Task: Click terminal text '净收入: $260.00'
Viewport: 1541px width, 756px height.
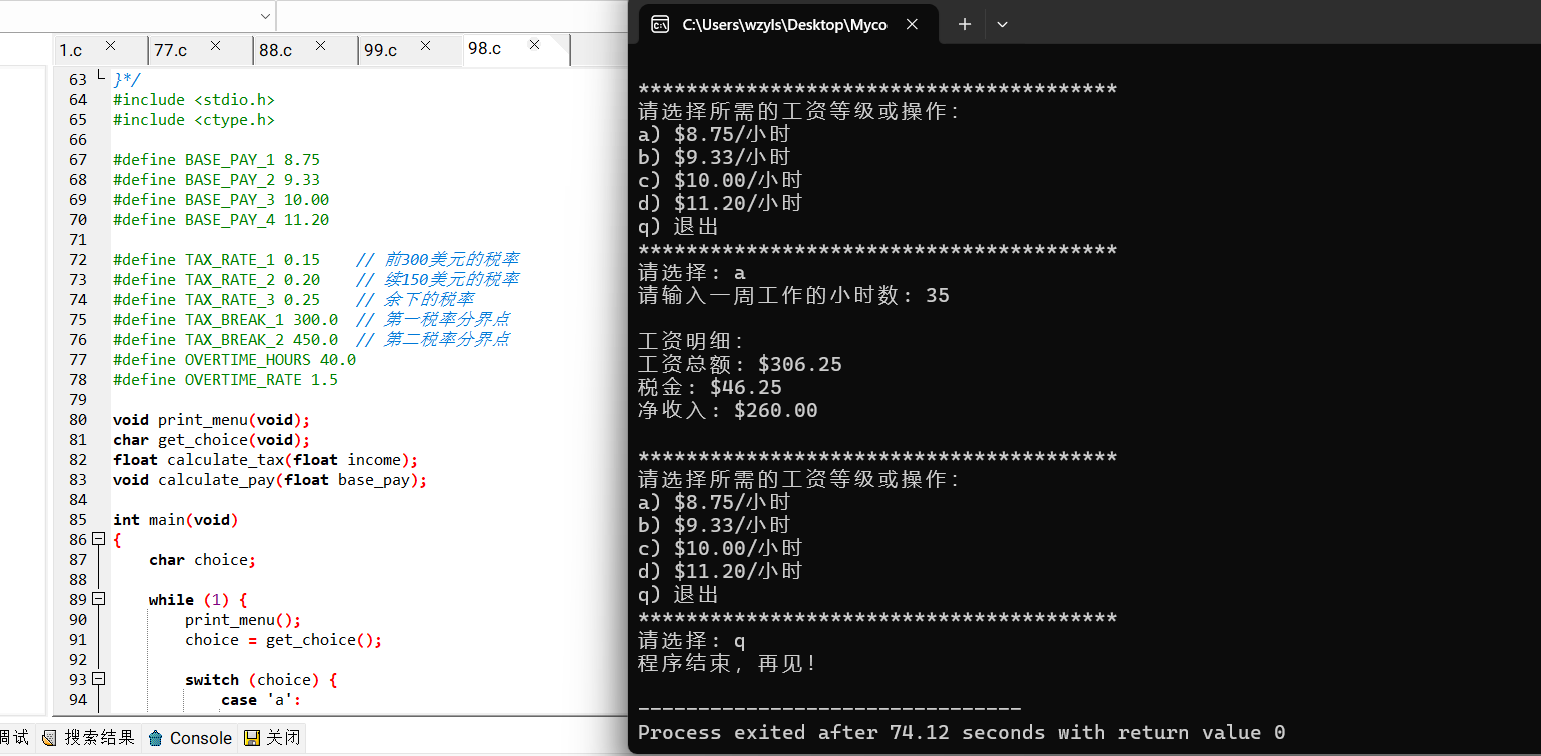Action: [728, 411]
